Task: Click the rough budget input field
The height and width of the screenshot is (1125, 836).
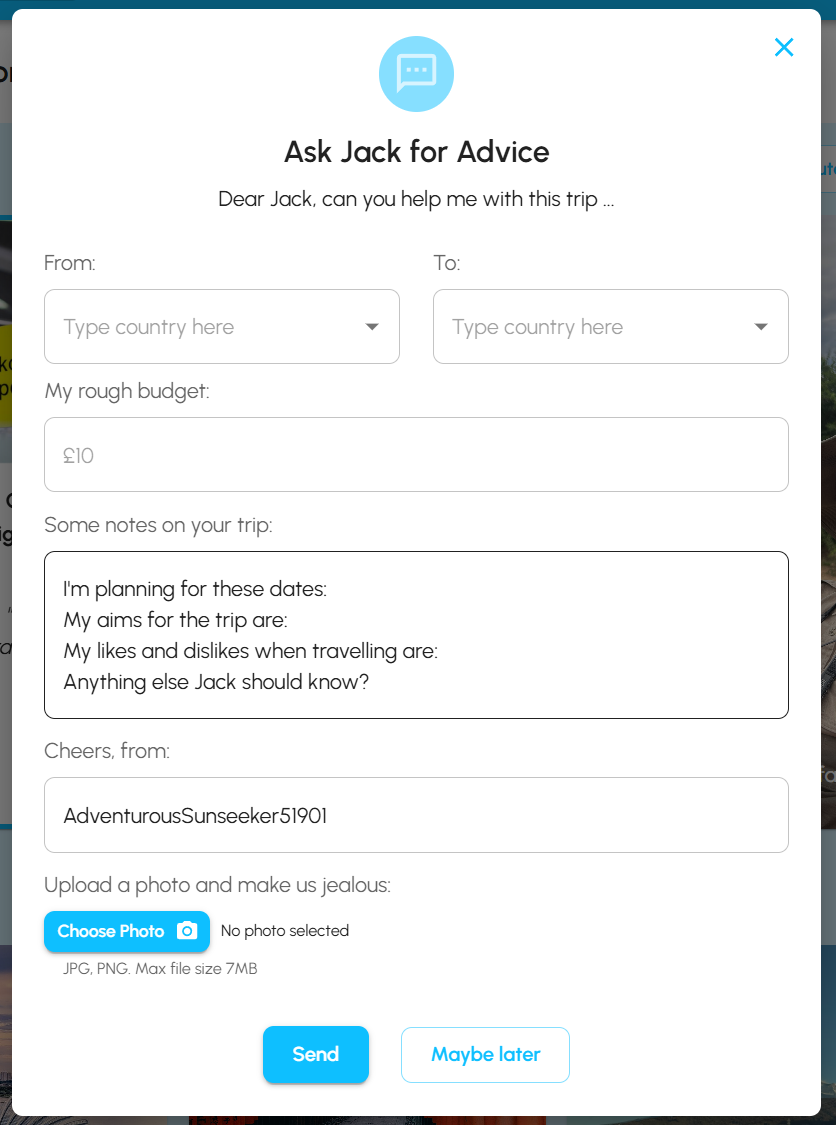Action: (416, 455)
